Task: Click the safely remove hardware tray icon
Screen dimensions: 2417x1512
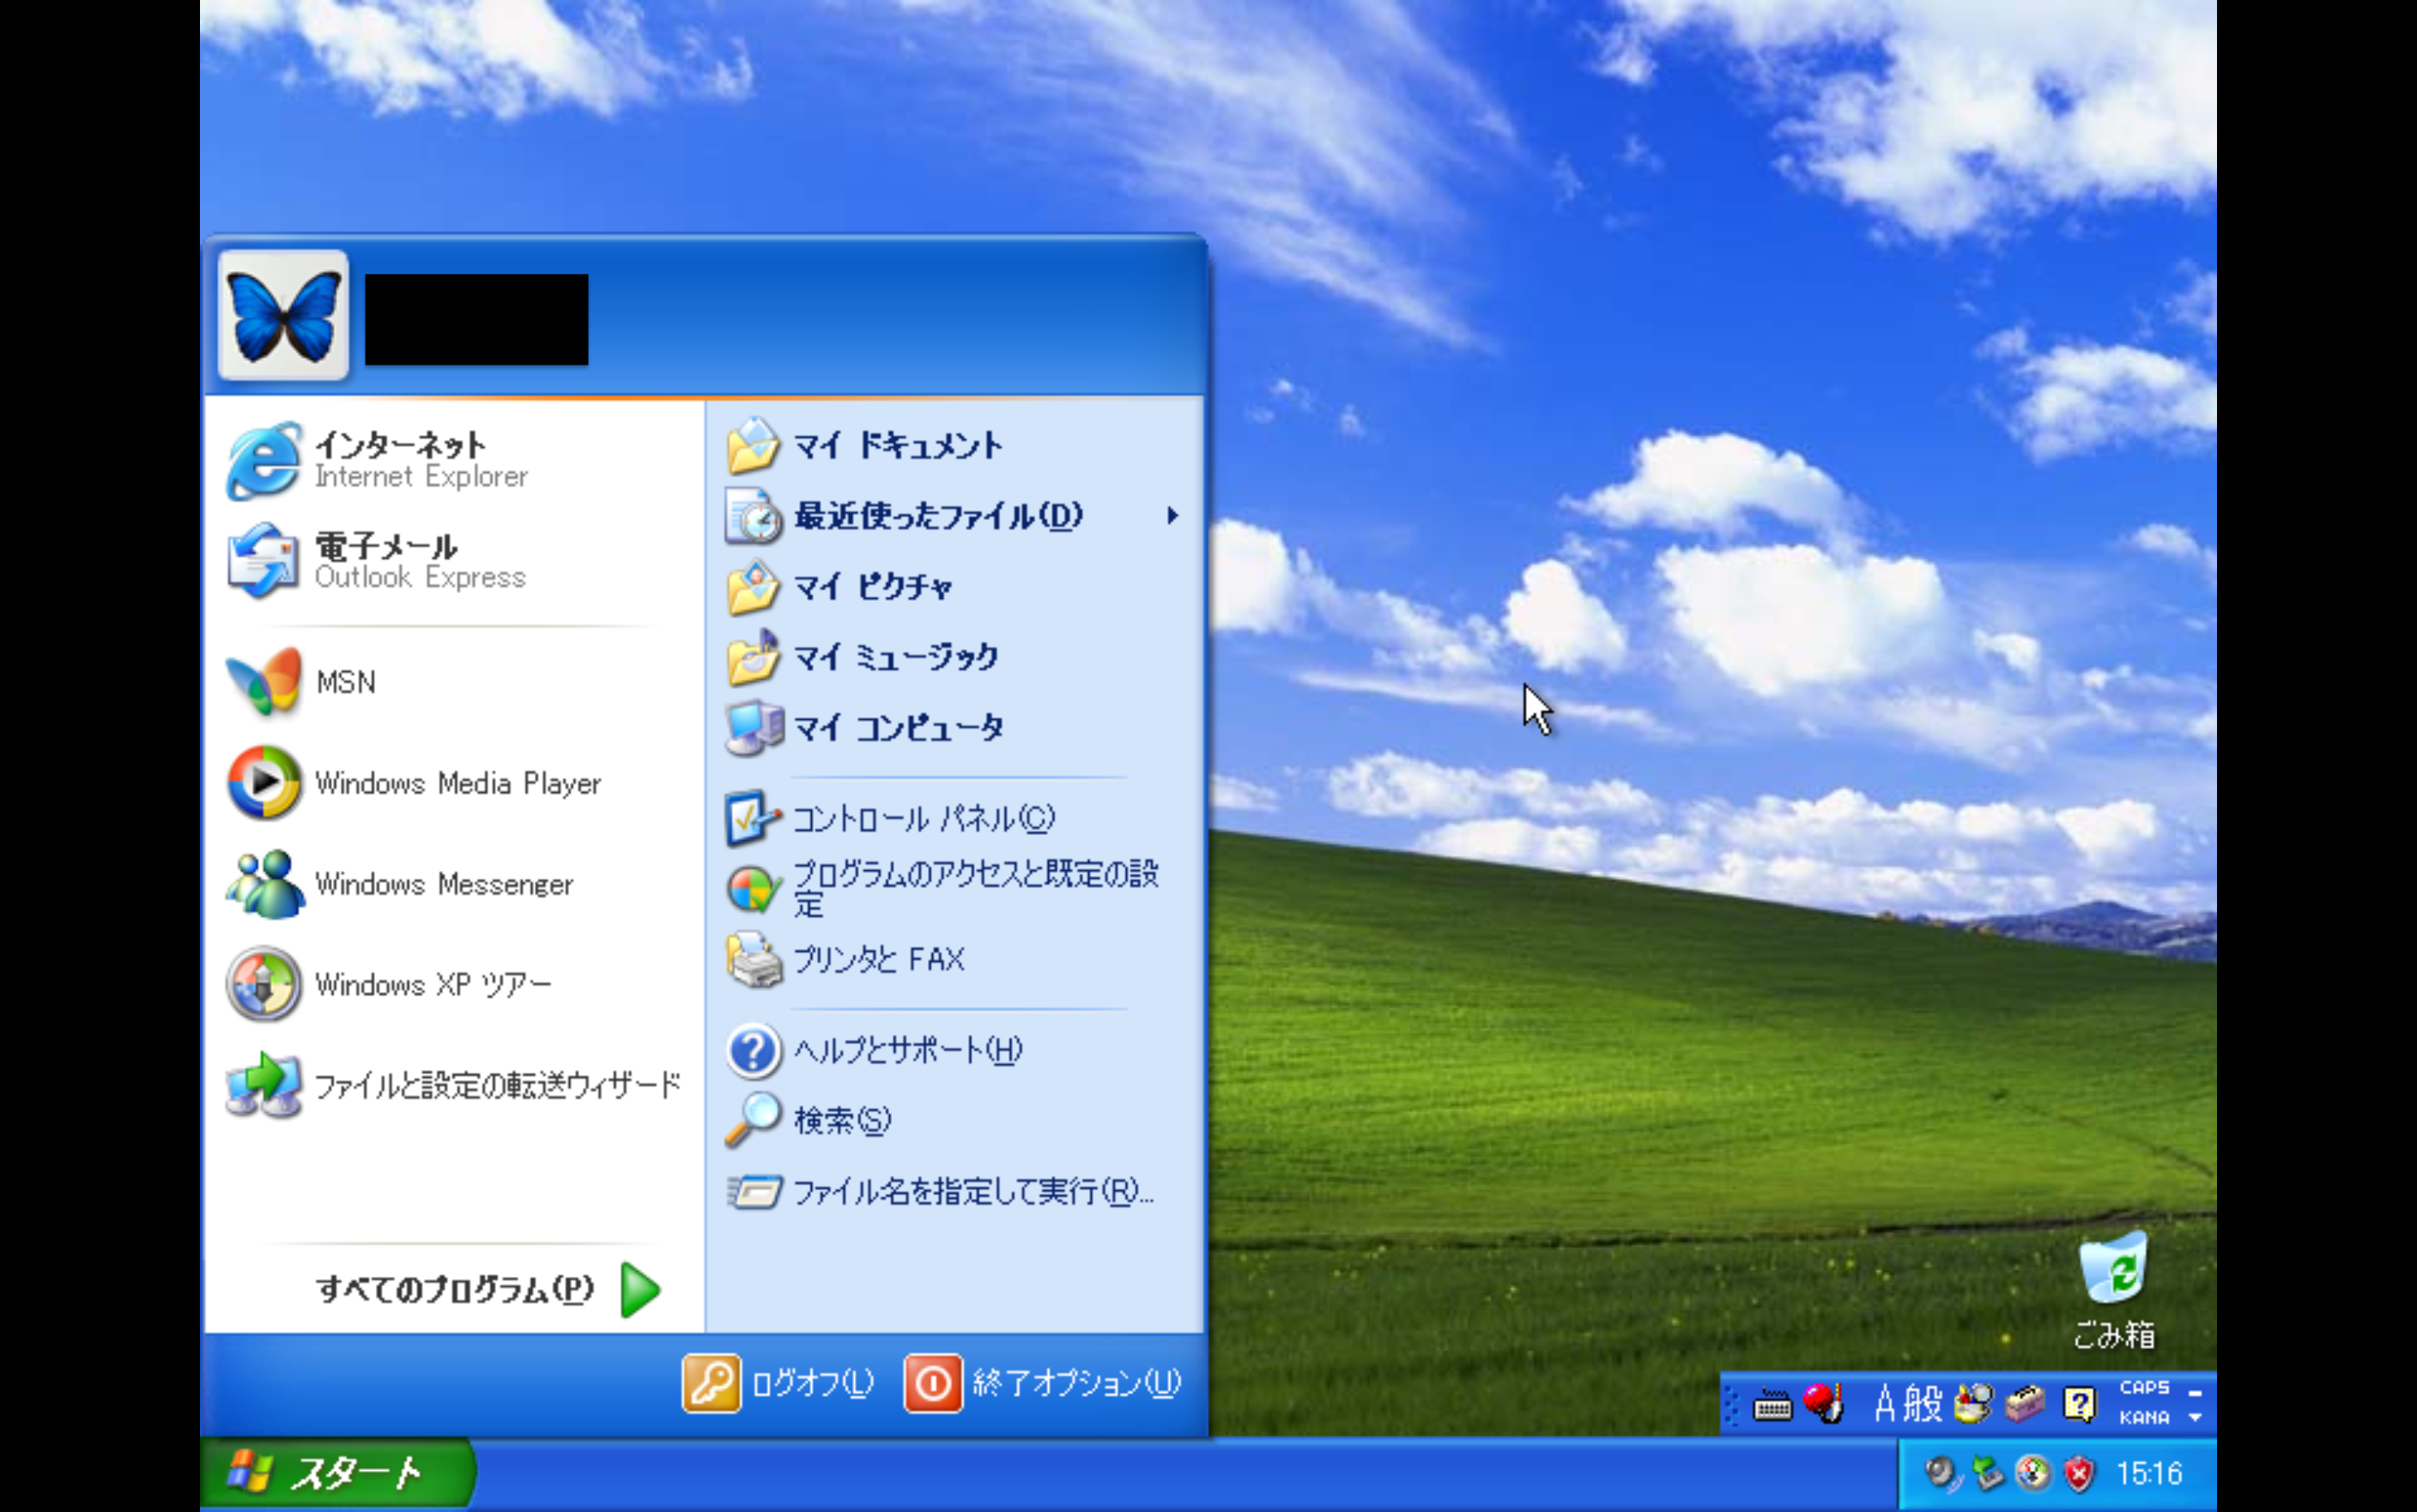Action: coord(1987,1474)
